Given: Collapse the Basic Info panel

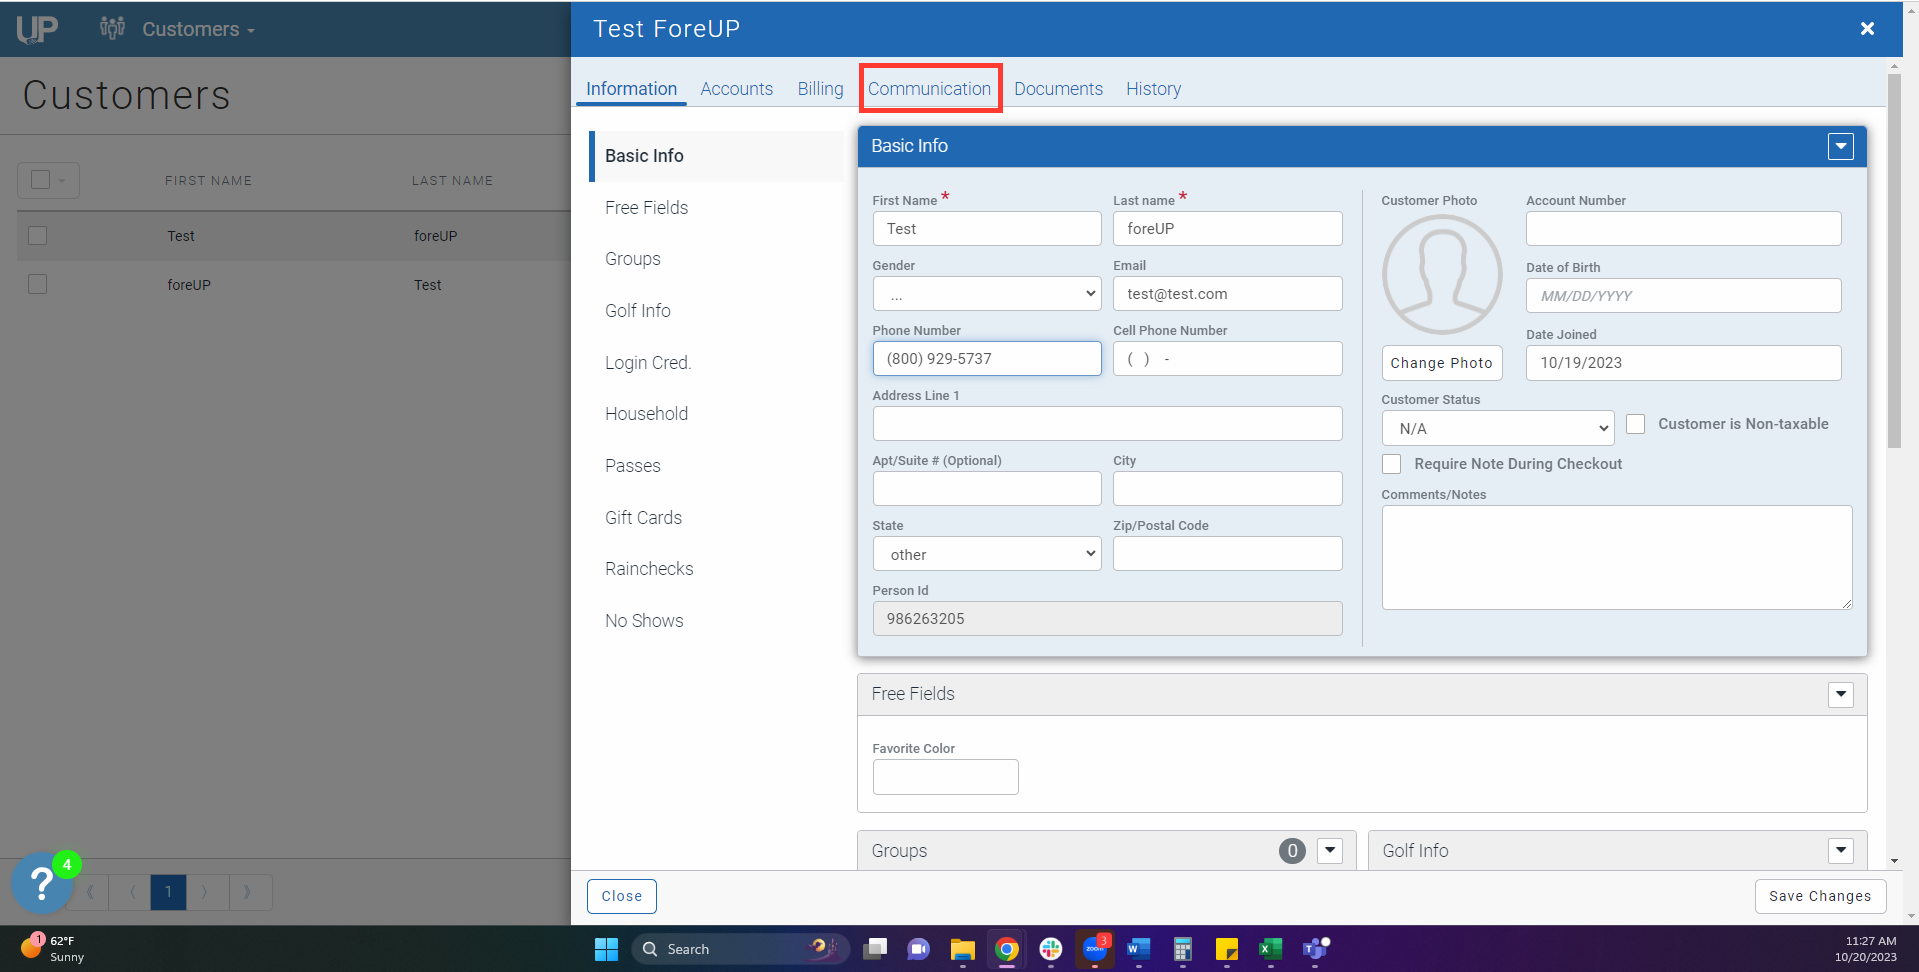Looking at the screenshot, I should pyautogui.click(x=1841, y=147).
